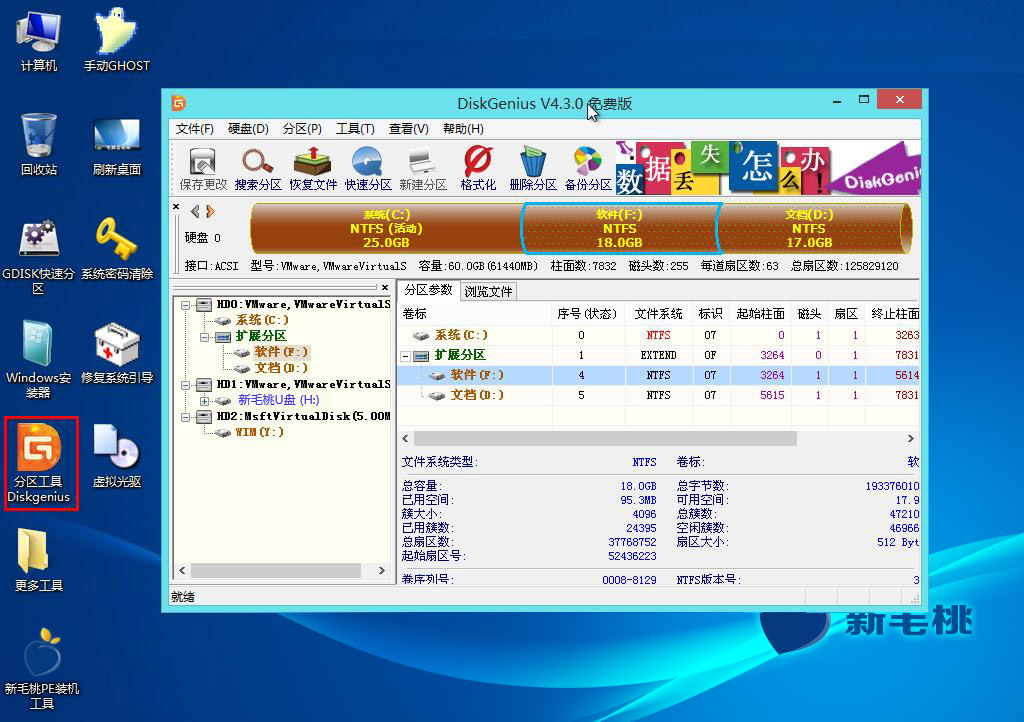
Task: Select 文档 (D:) in the disk tree
Action: point(281,368)
